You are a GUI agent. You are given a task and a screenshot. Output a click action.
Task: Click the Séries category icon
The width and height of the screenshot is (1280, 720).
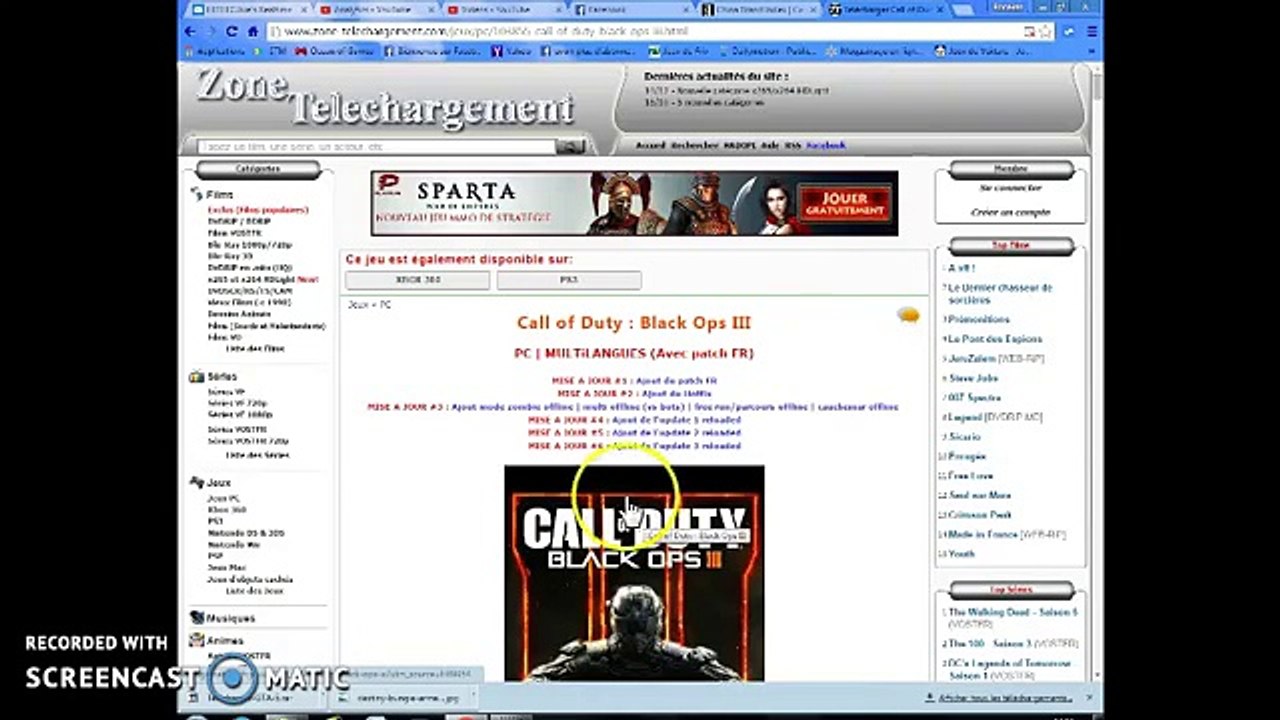196,377
